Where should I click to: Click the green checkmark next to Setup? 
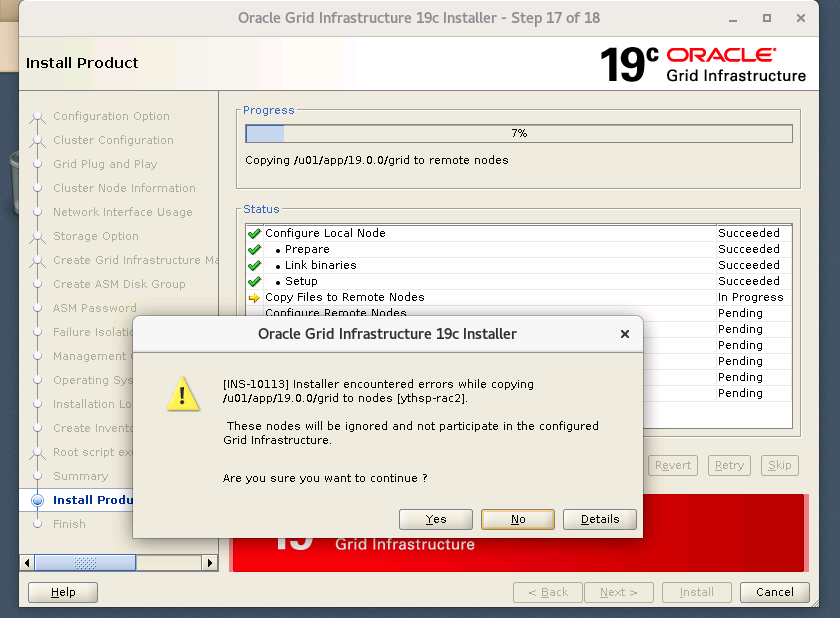pyautogui.click(x=254, y=282)
